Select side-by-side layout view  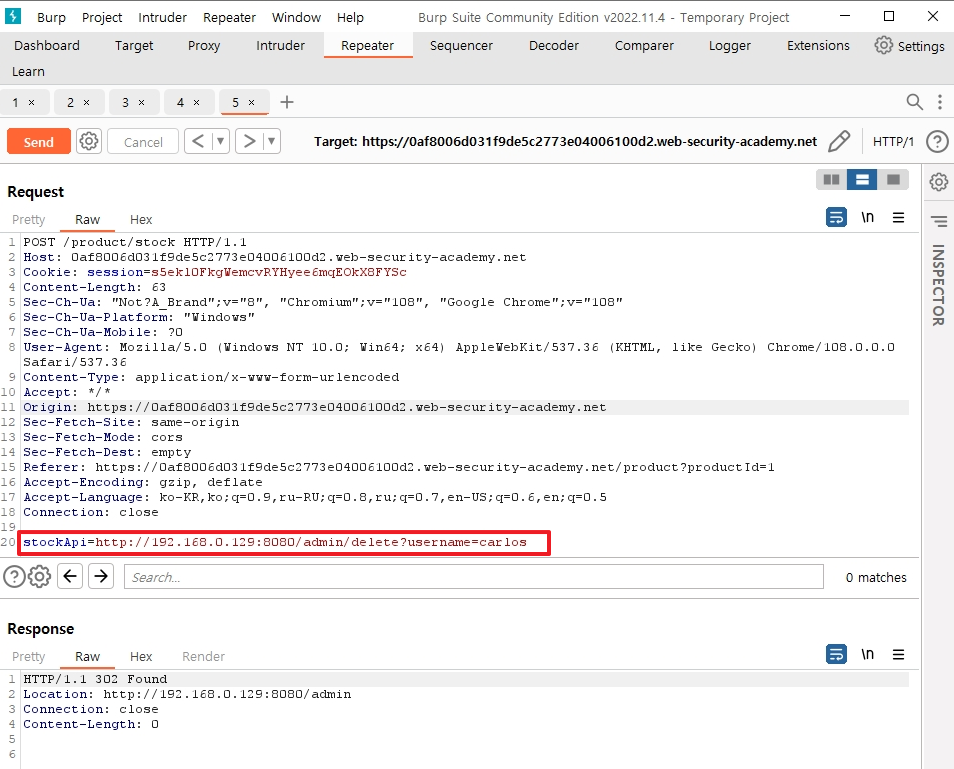click(x=831, y=179)
